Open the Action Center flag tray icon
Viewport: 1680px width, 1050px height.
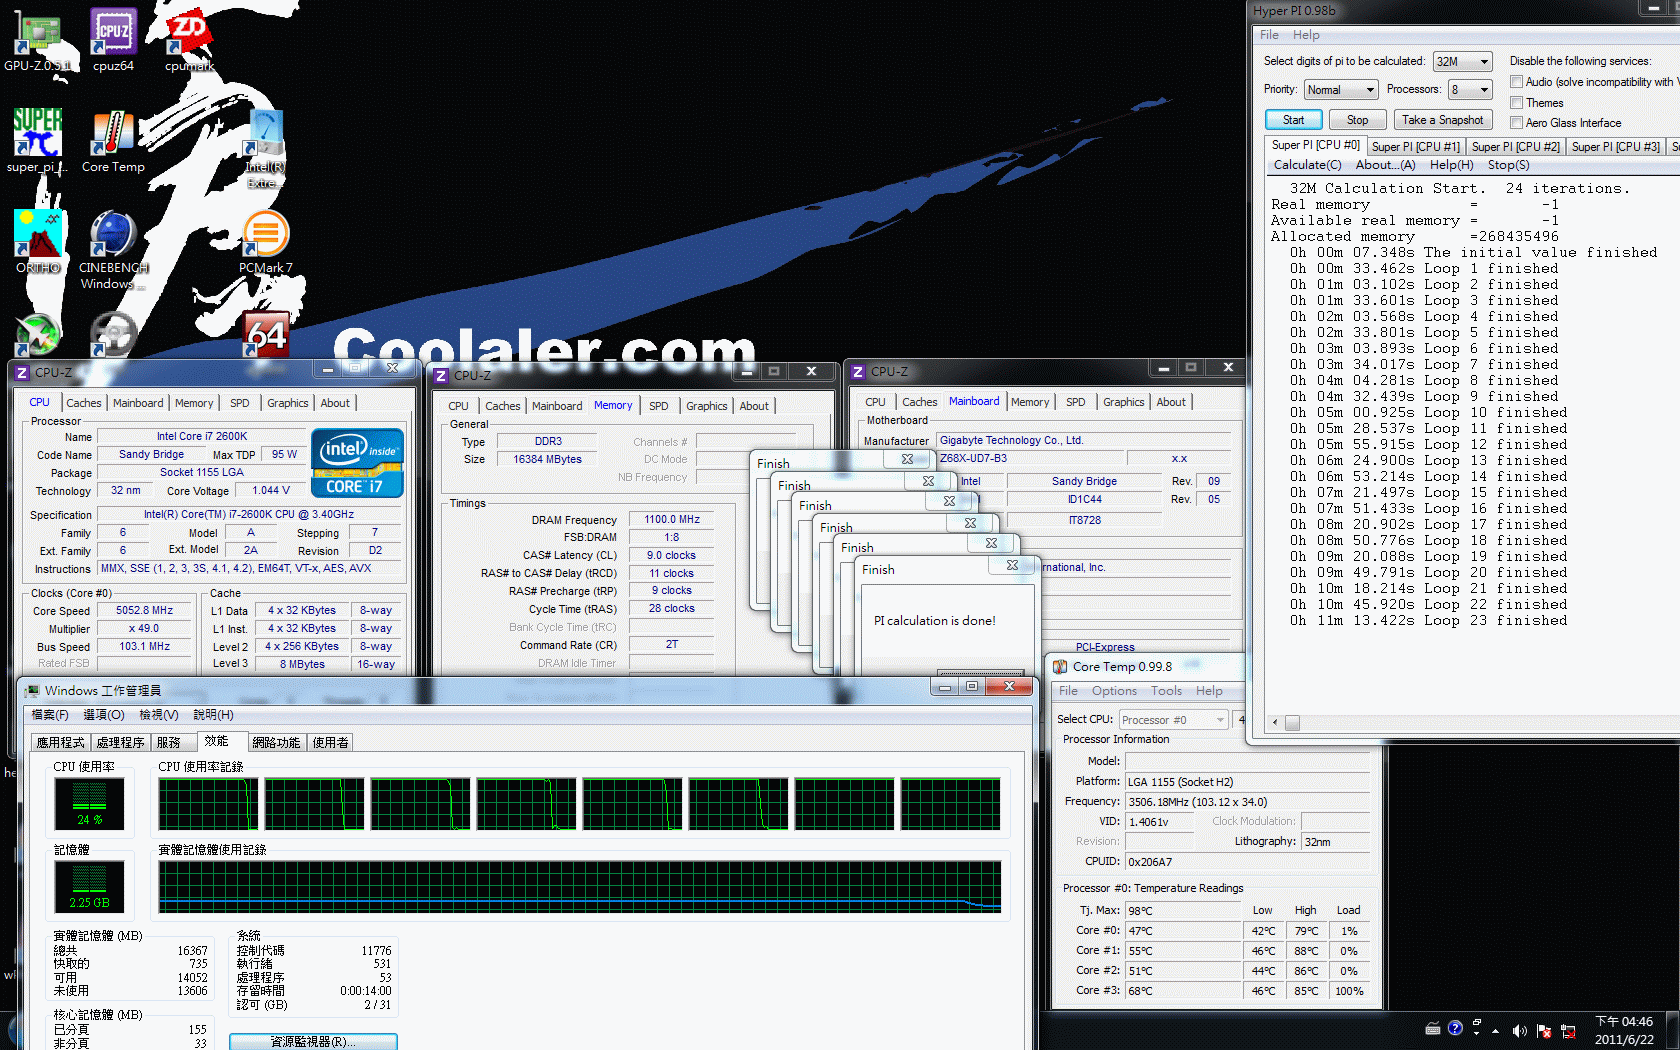(x=1544, y=1031)
